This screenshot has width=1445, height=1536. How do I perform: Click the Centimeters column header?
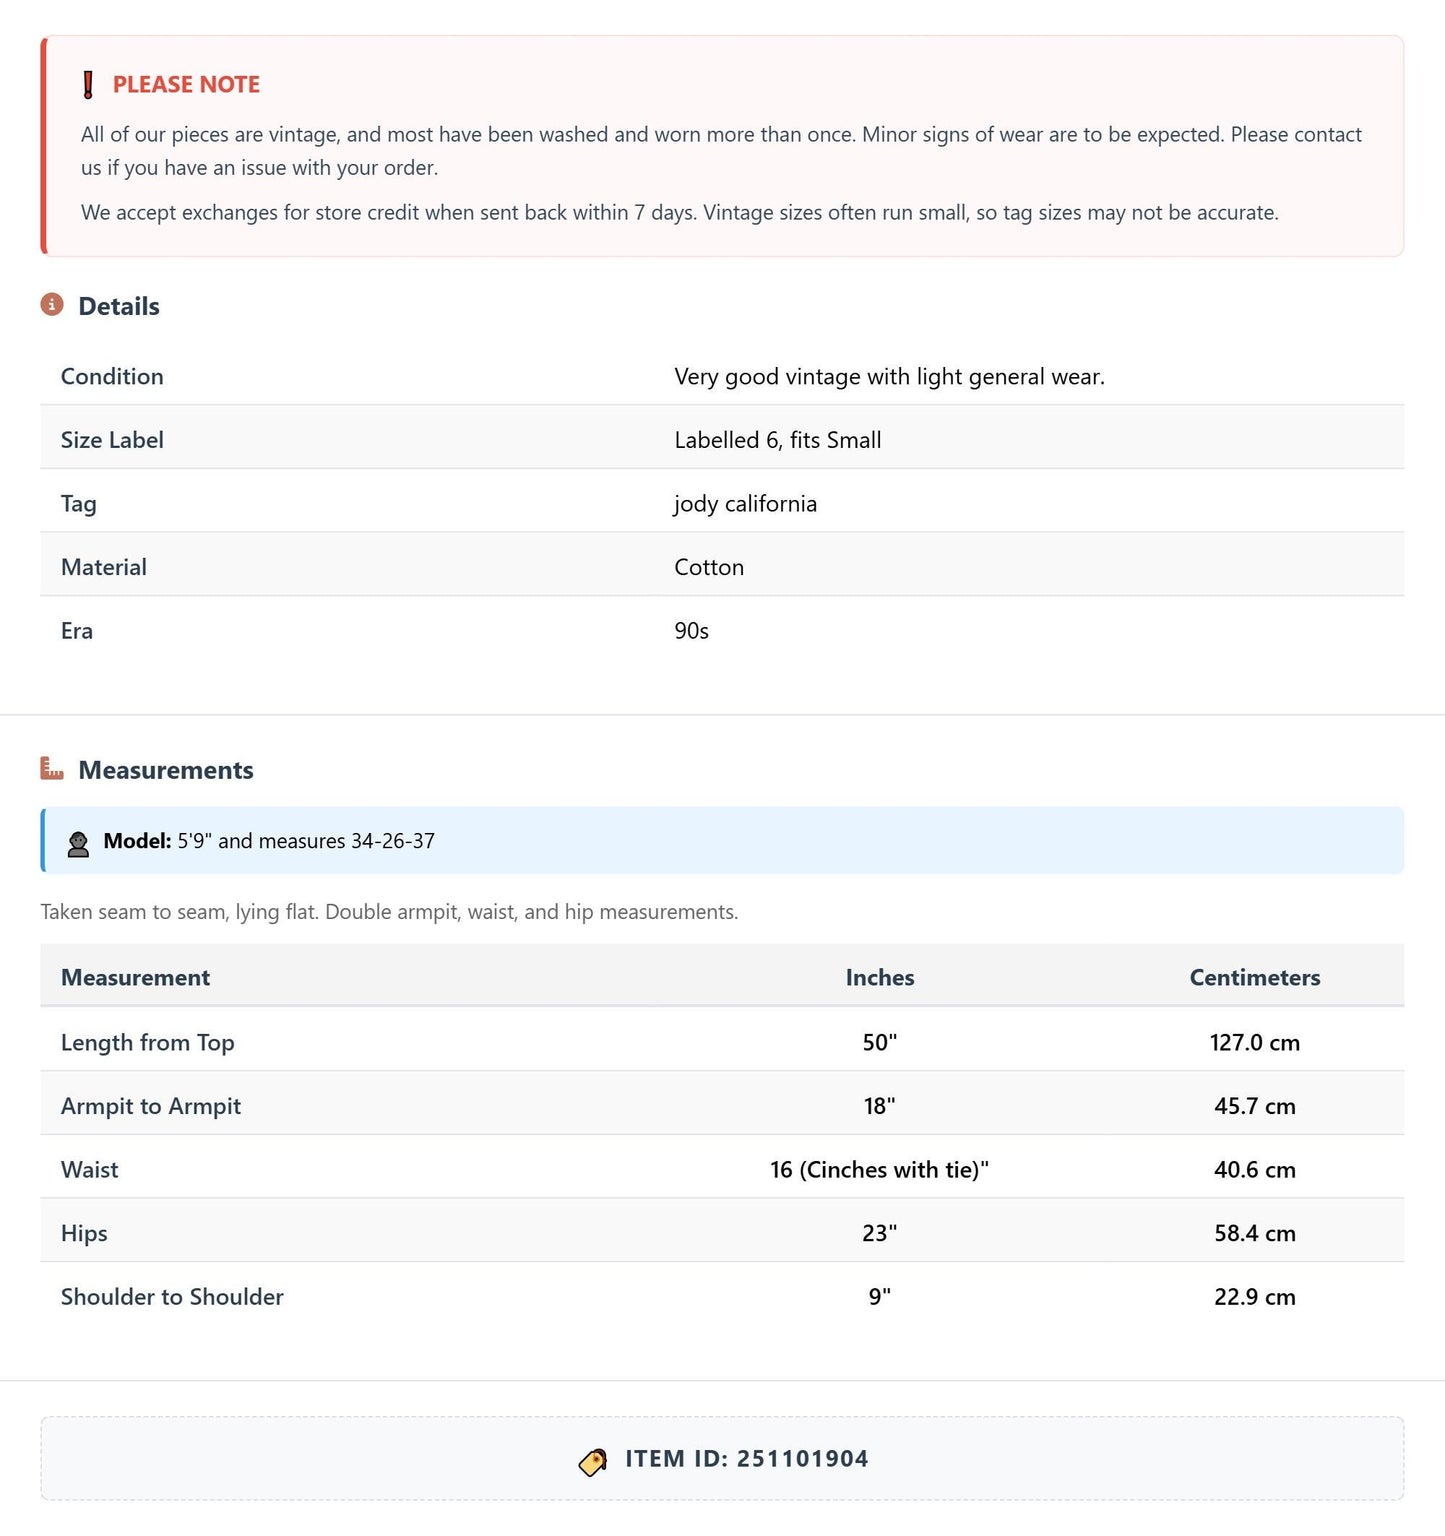(1255, 977)
